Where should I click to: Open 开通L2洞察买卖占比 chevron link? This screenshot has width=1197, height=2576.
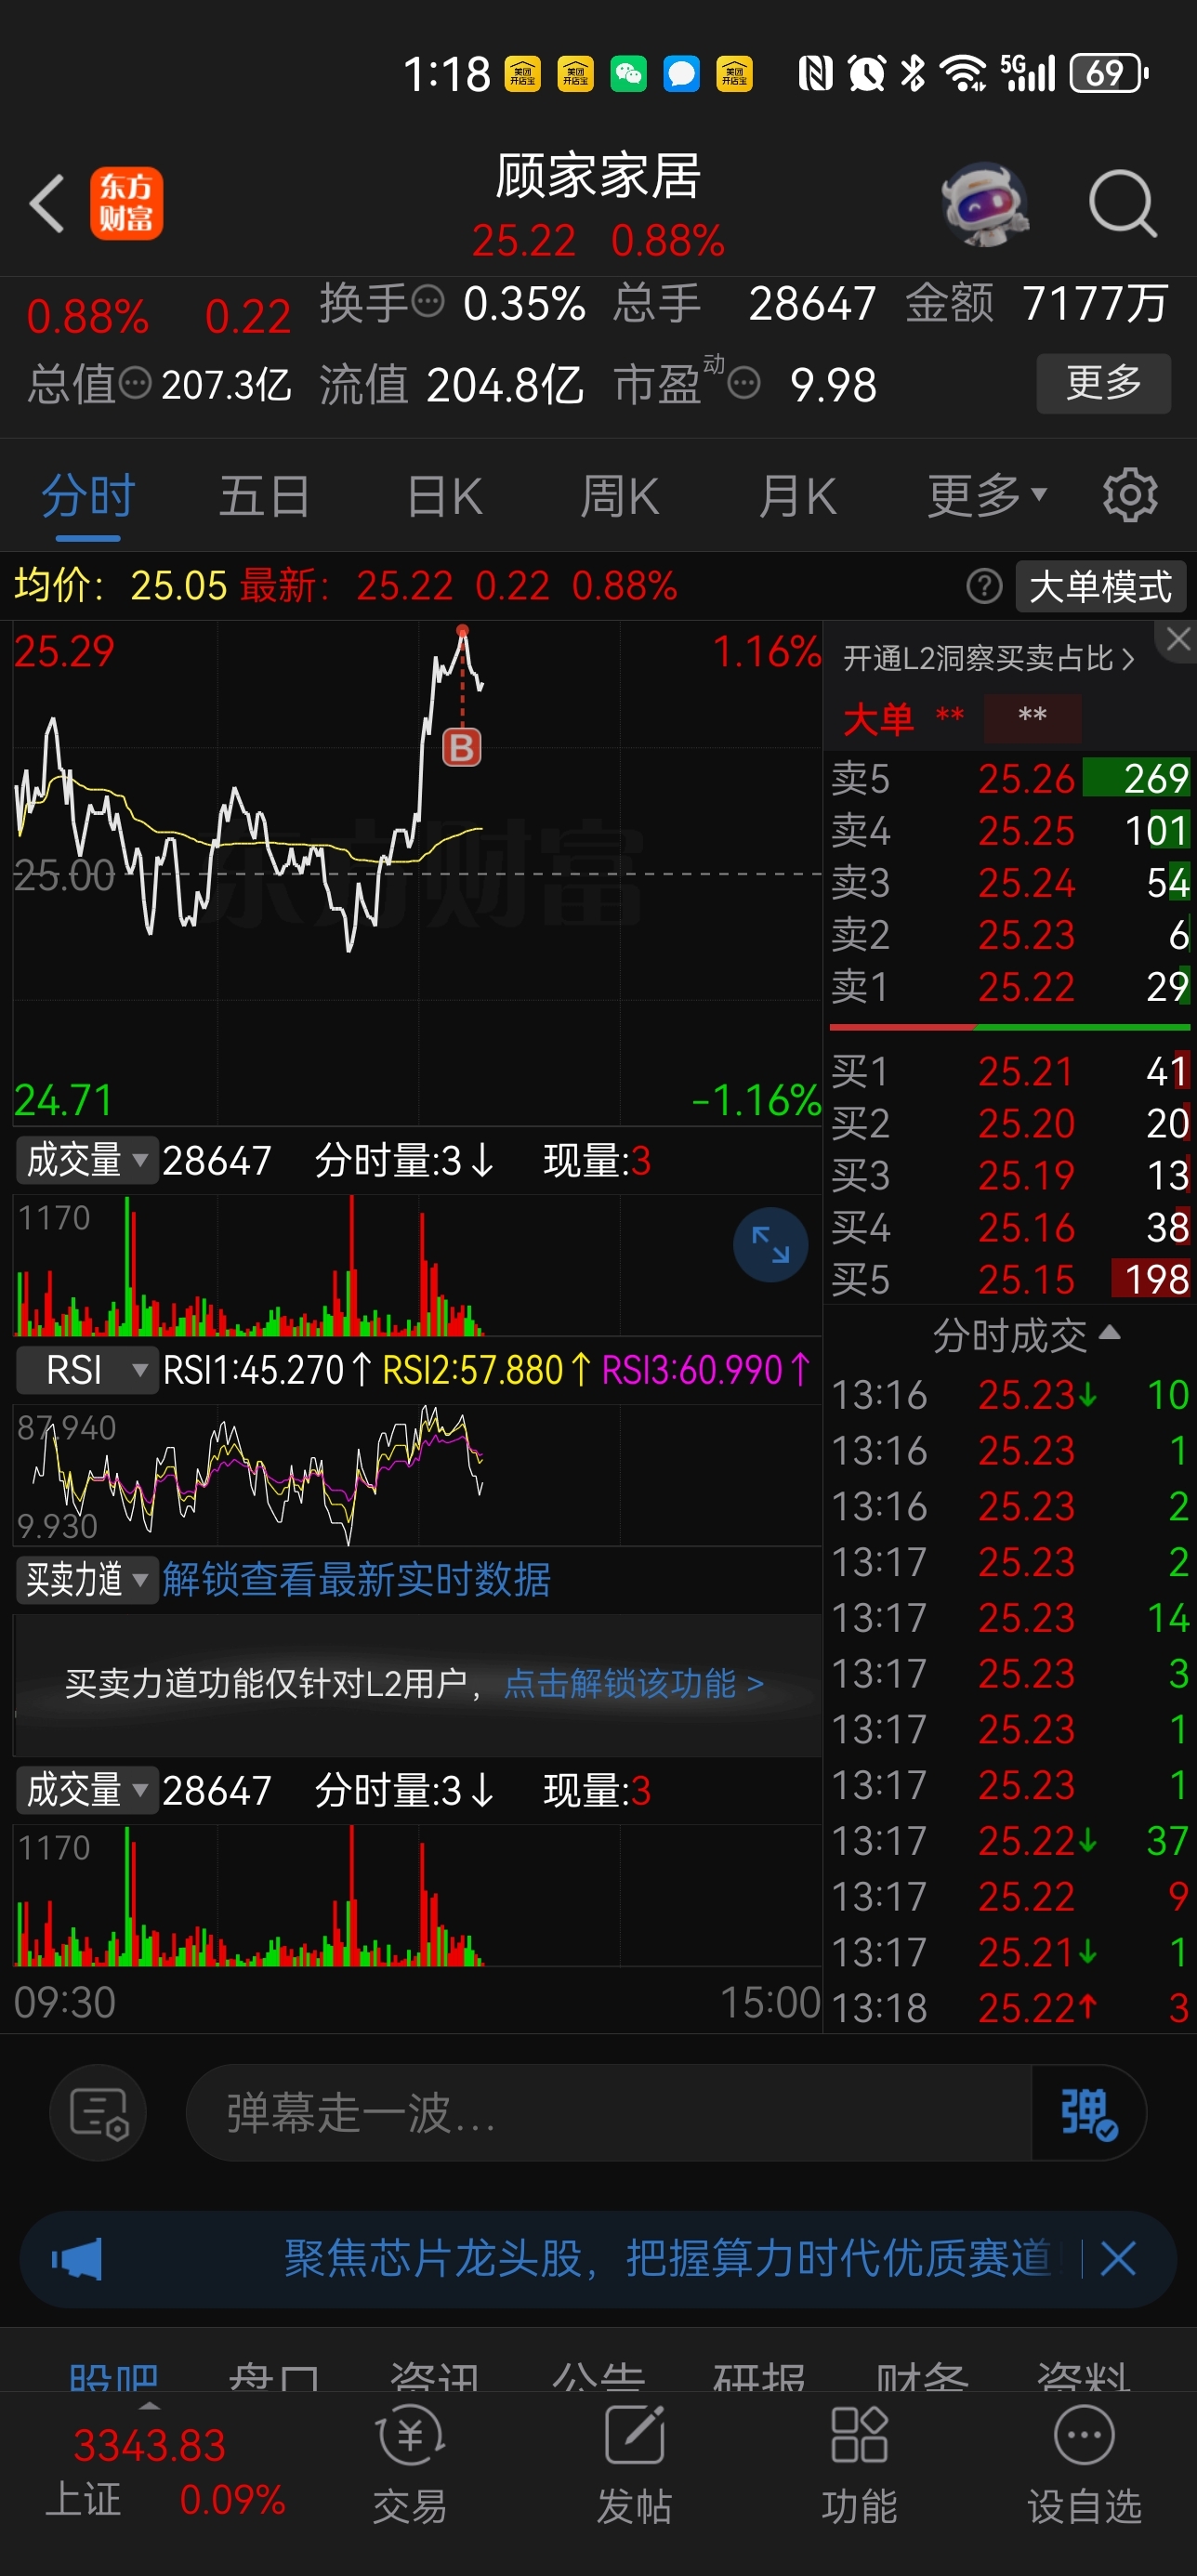(988, 658)
